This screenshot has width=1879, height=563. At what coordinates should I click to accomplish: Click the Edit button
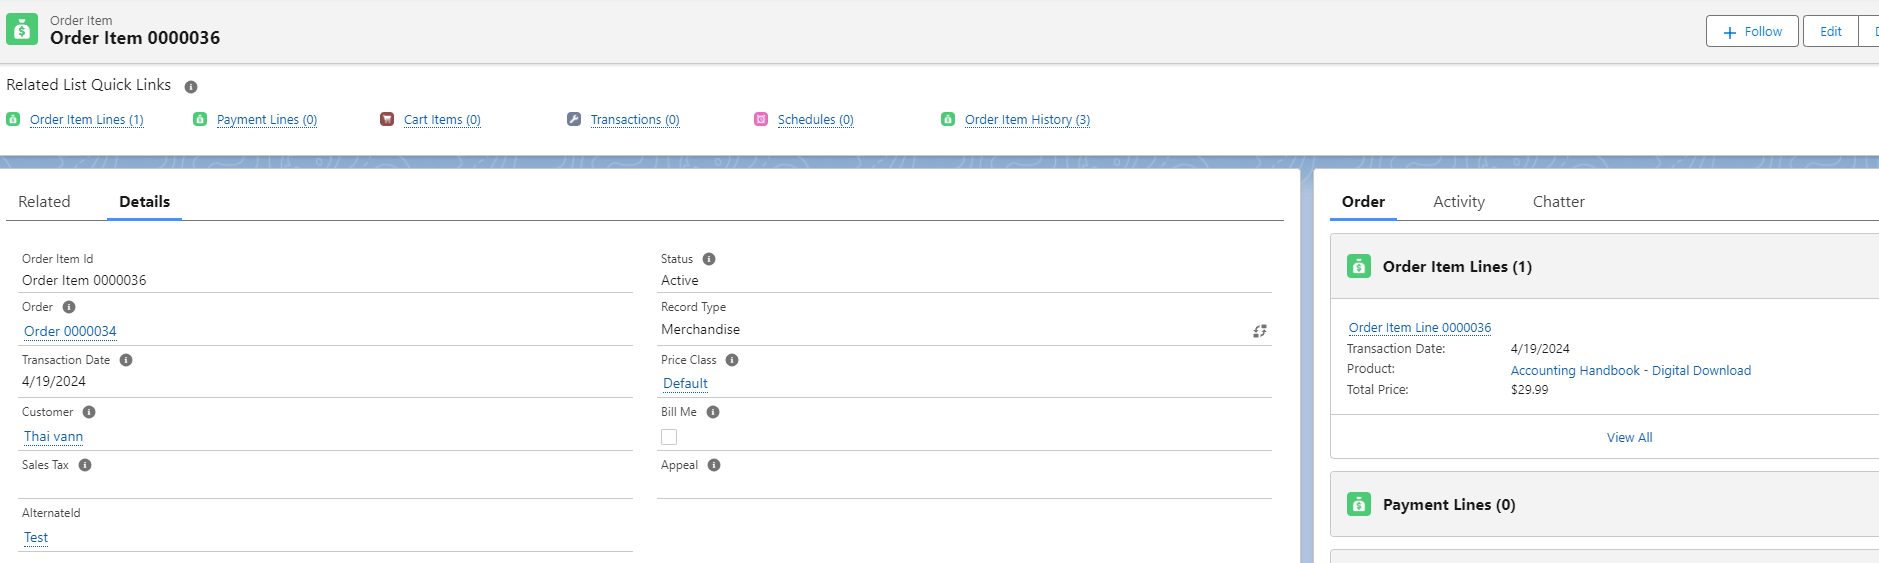click(1830, 32)
